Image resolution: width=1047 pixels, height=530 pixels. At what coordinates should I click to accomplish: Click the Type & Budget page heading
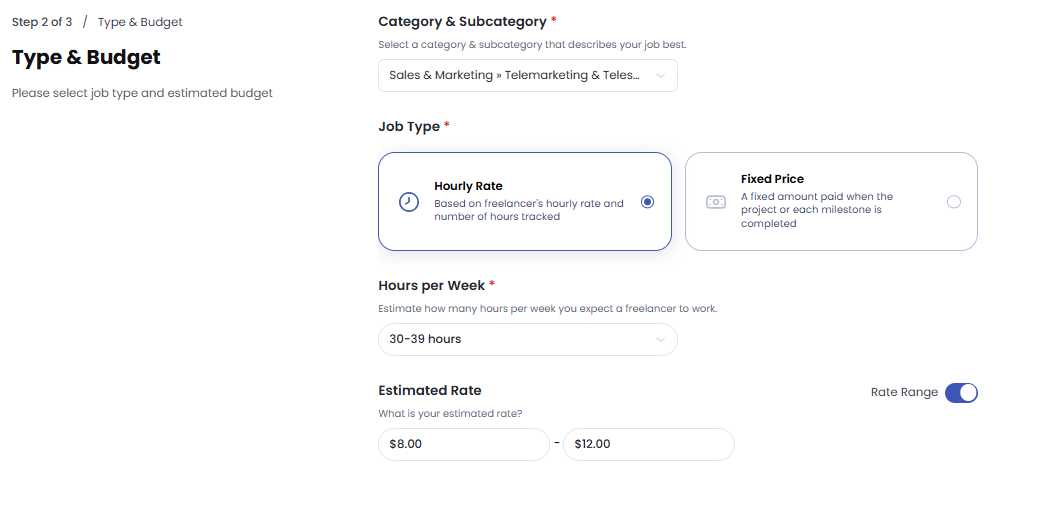point(86,58)
